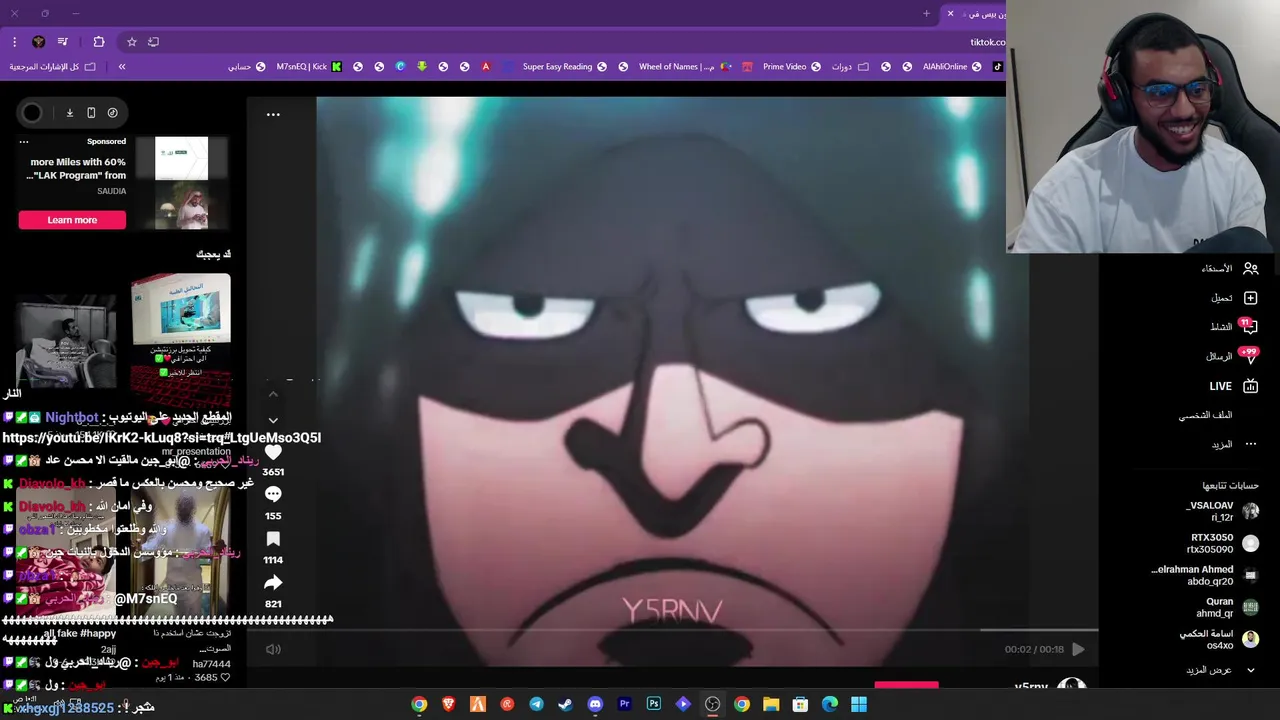Open the Wheel of Names bookmark
The height and width of the screenshot is (720, 1280).
tap(684, 67)
